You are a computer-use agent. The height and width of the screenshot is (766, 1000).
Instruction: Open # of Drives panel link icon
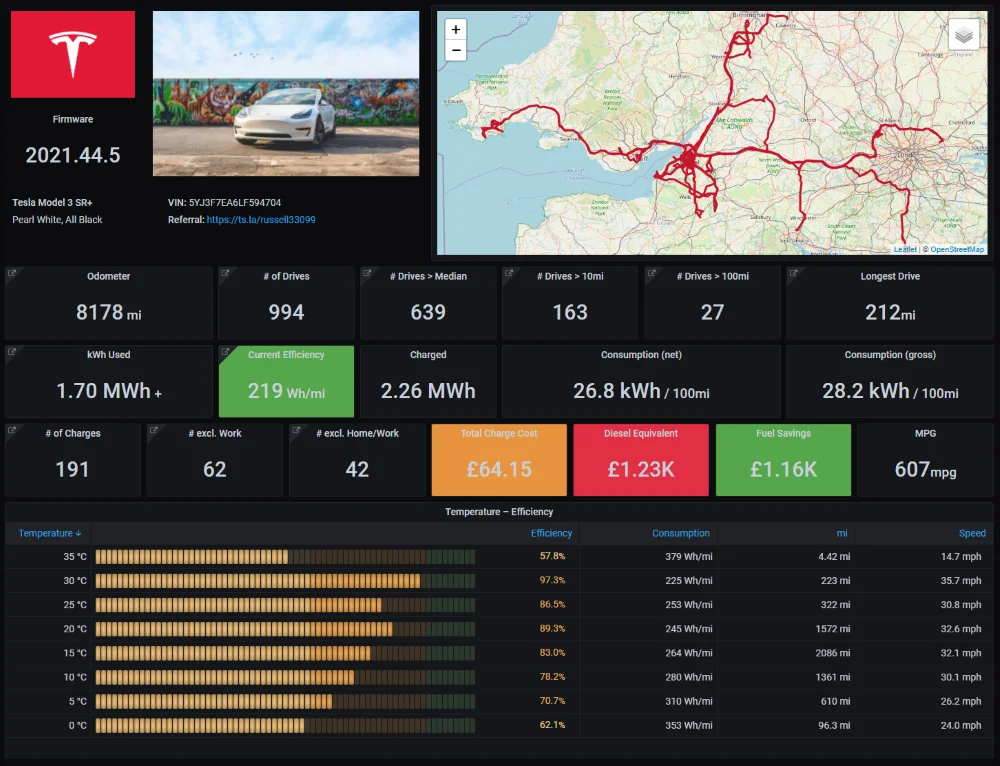pos(224,273)
